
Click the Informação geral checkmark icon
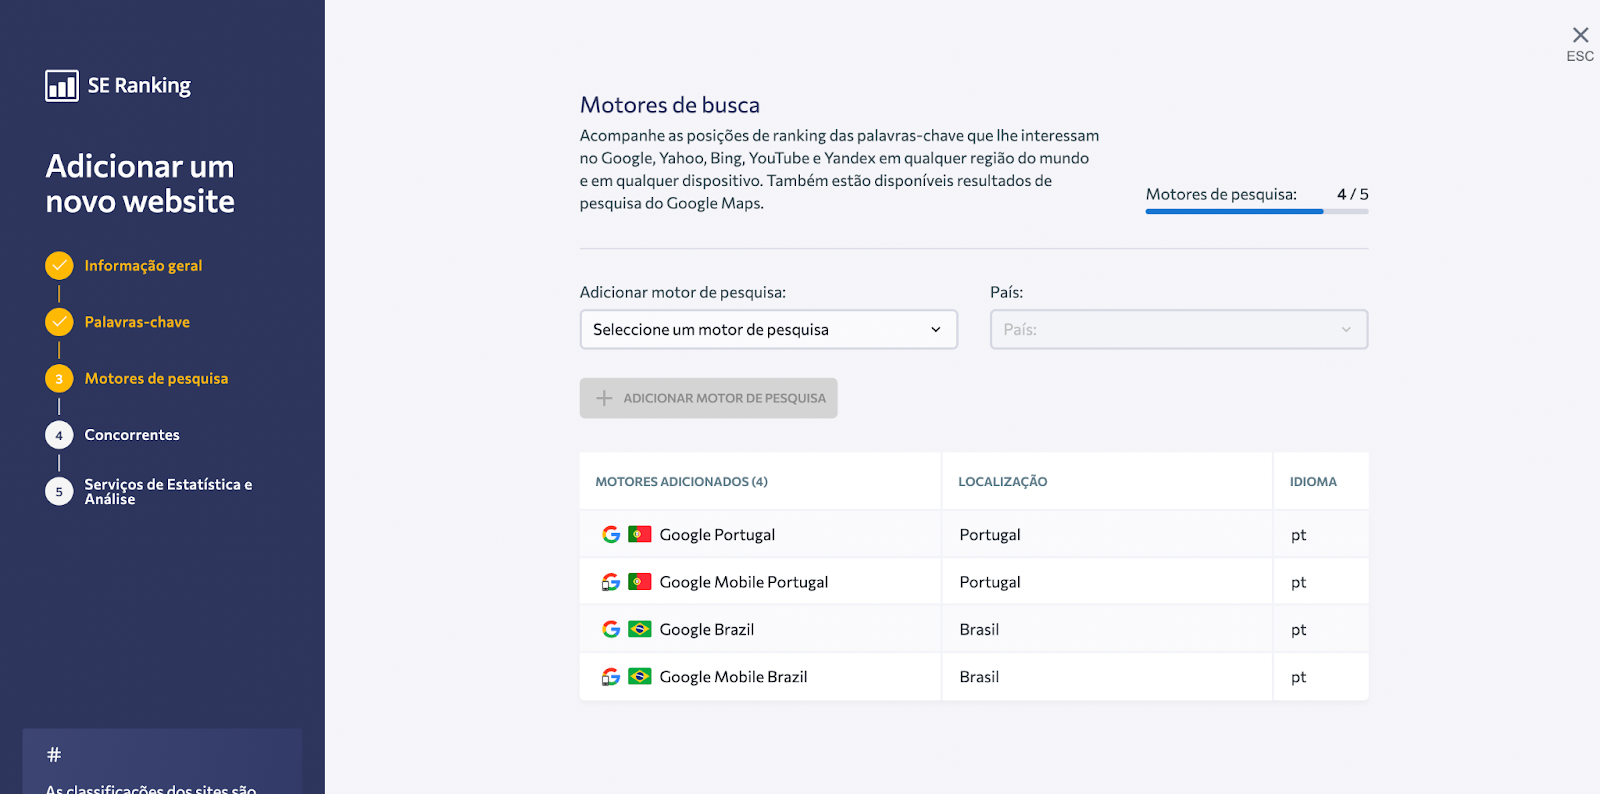(59, 265)
